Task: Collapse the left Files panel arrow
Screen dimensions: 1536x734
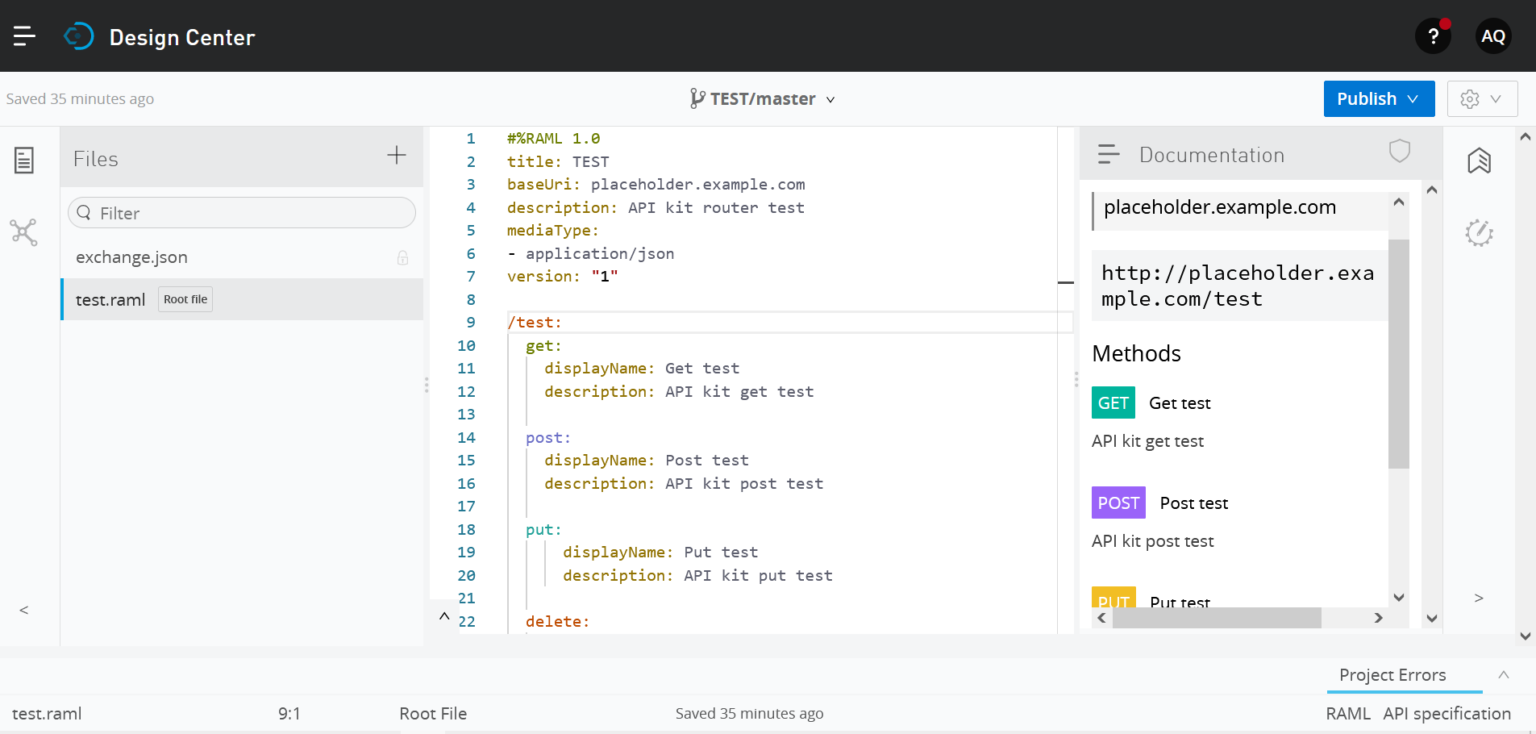Action: (24, 610)
